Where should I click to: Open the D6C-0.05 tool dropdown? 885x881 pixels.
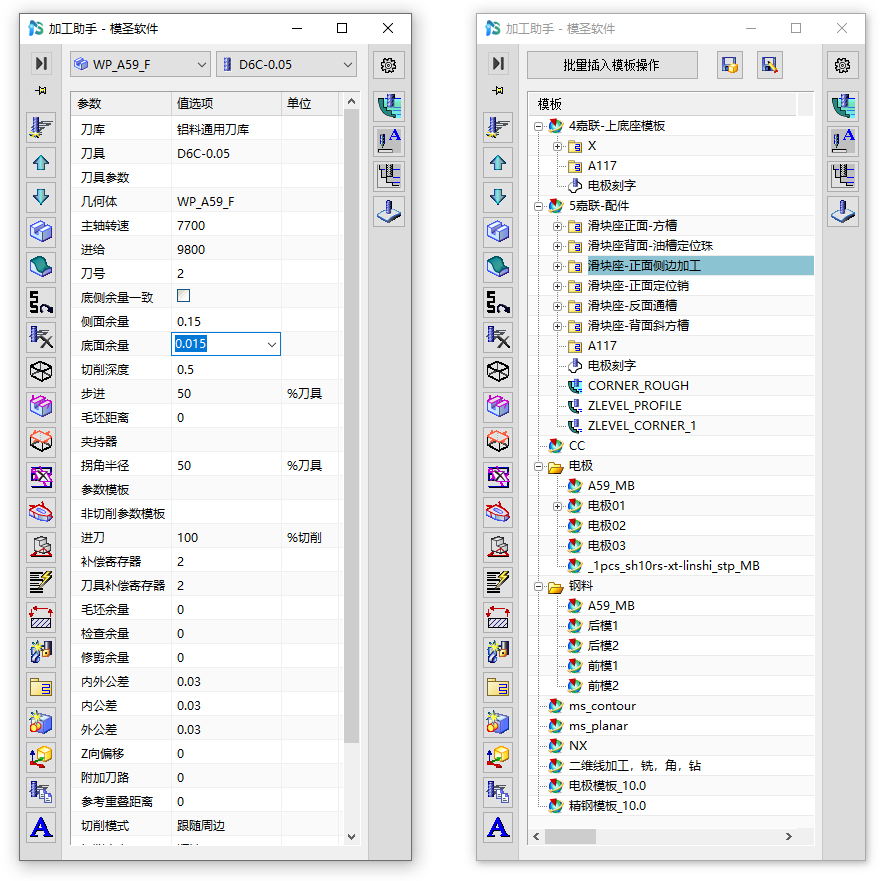tap(286, 65)
